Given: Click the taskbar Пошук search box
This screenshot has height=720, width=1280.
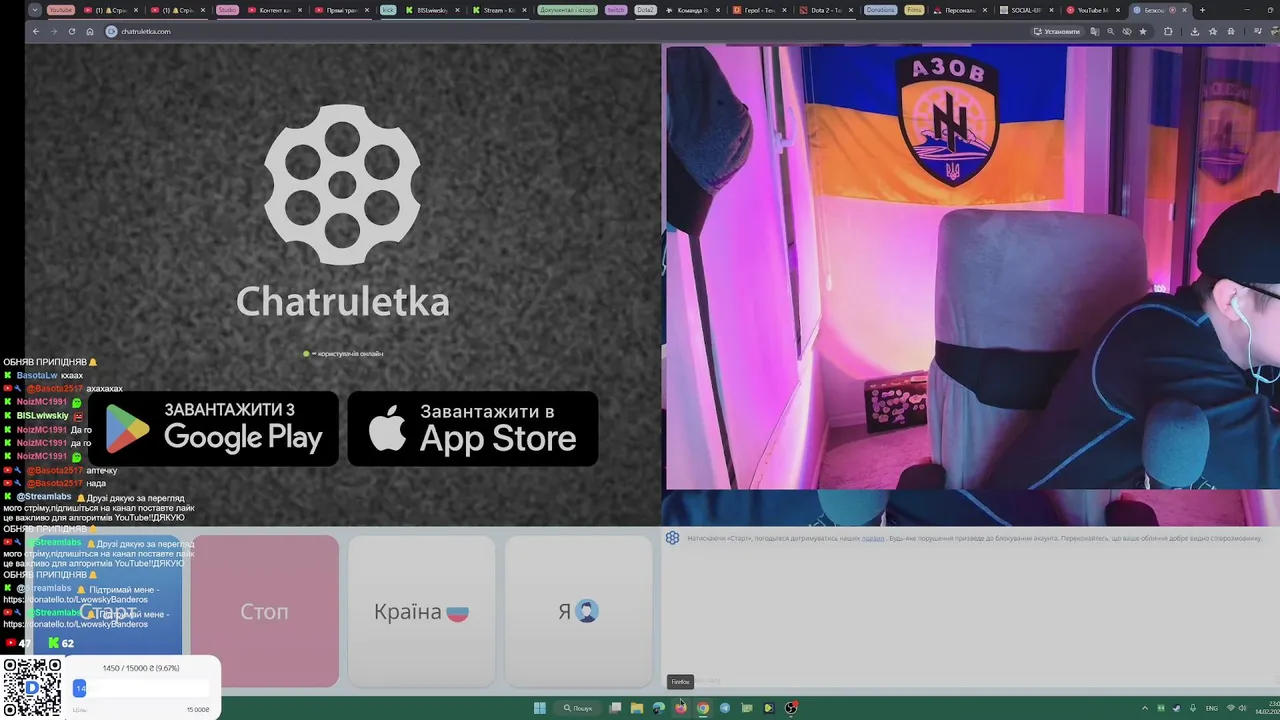Looking at the screenshot, I should (x=578, y=708).
